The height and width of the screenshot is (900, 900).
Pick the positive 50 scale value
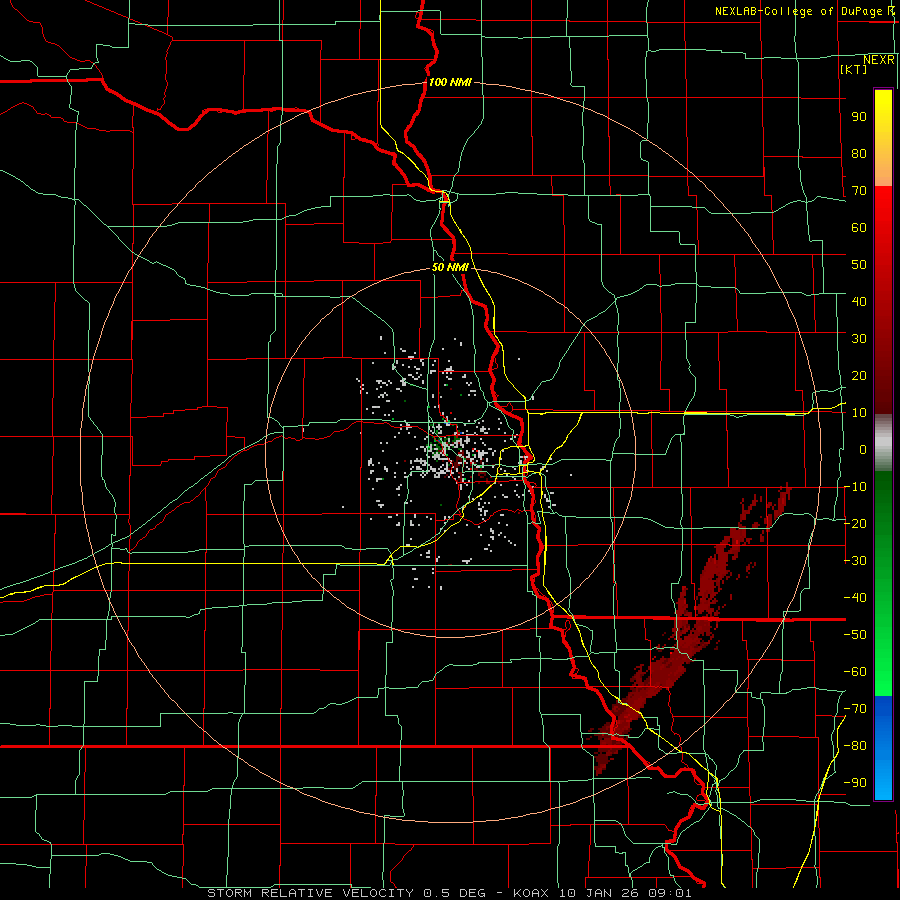[859, 265]
